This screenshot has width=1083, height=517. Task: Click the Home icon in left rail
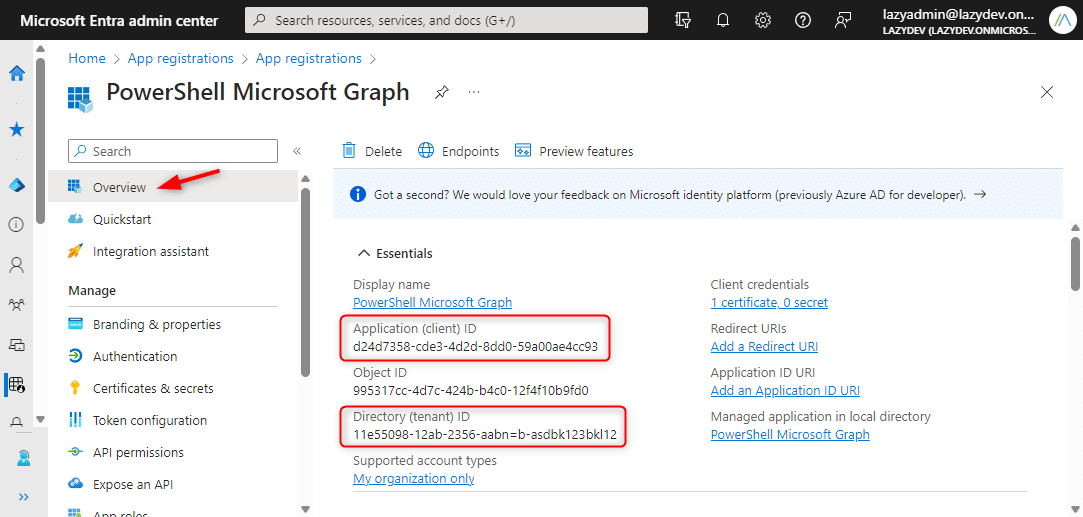pyautogui.click(x=17, y=73)
